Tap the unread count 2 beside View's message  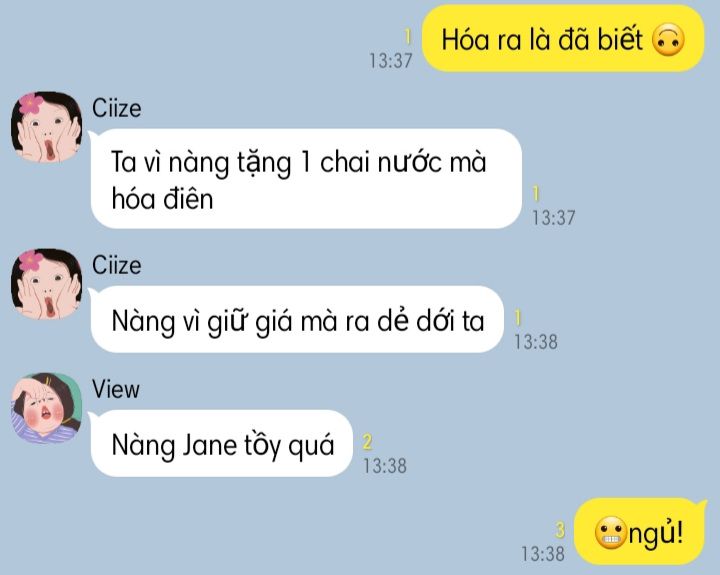click(x=367, y=442)
